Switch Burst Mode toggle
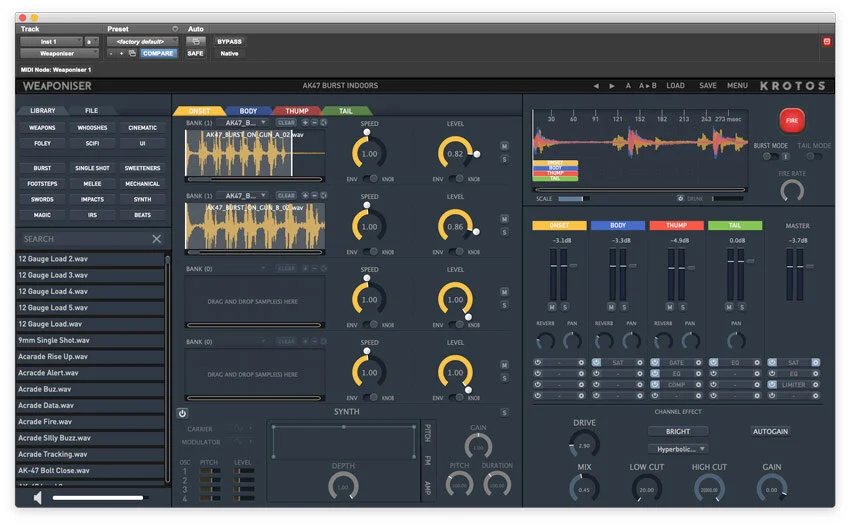Screen dimensions: 850x525 tap(771, 156)
